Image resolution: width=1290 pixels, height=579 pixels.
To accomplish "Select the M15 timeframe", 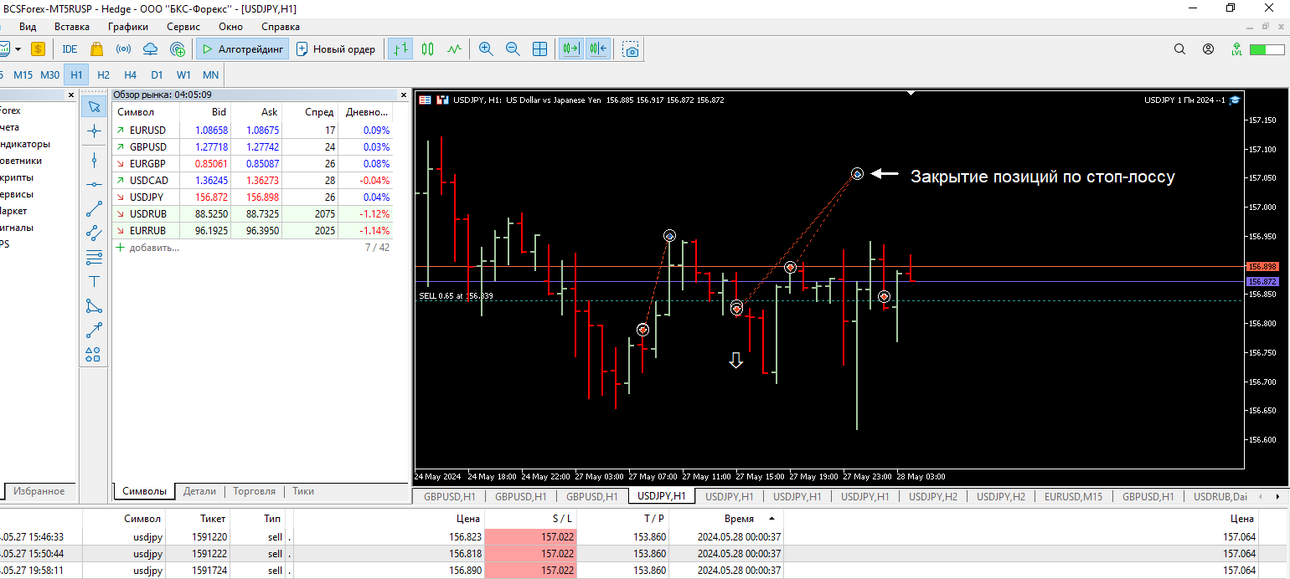I will coord(23,74).
